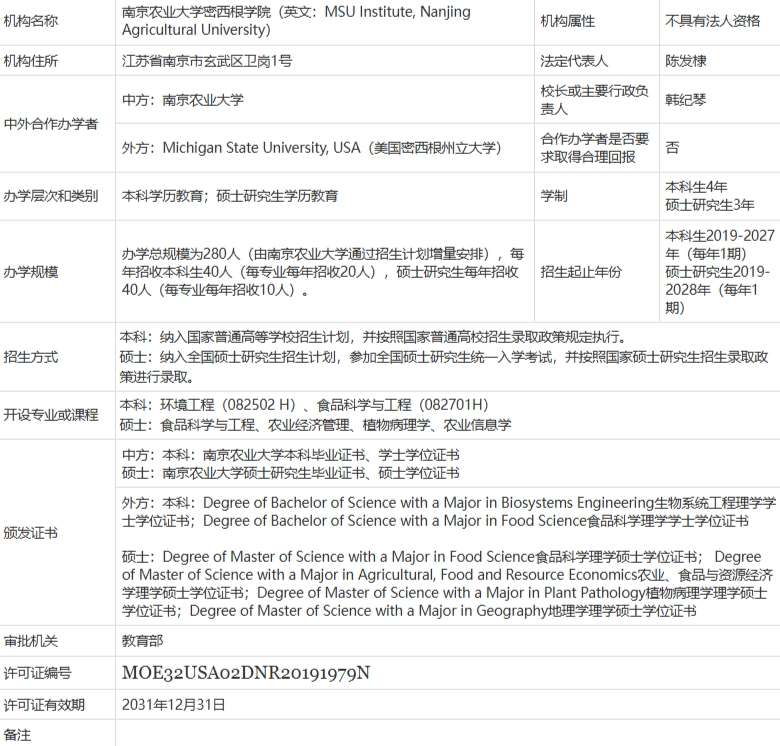Screen dimensions: 780x746
Task: Click the line 中方：本科：南京农业大学本科毕业证书
Action: [291, 455]
